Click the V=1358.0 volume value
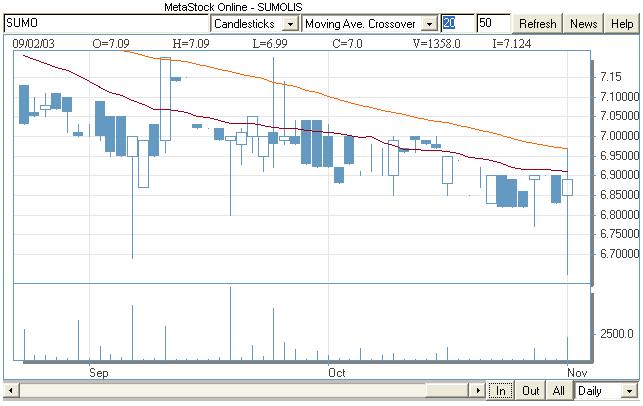The height and width of the screenshot is (406, 643). [x=436, y=43]
